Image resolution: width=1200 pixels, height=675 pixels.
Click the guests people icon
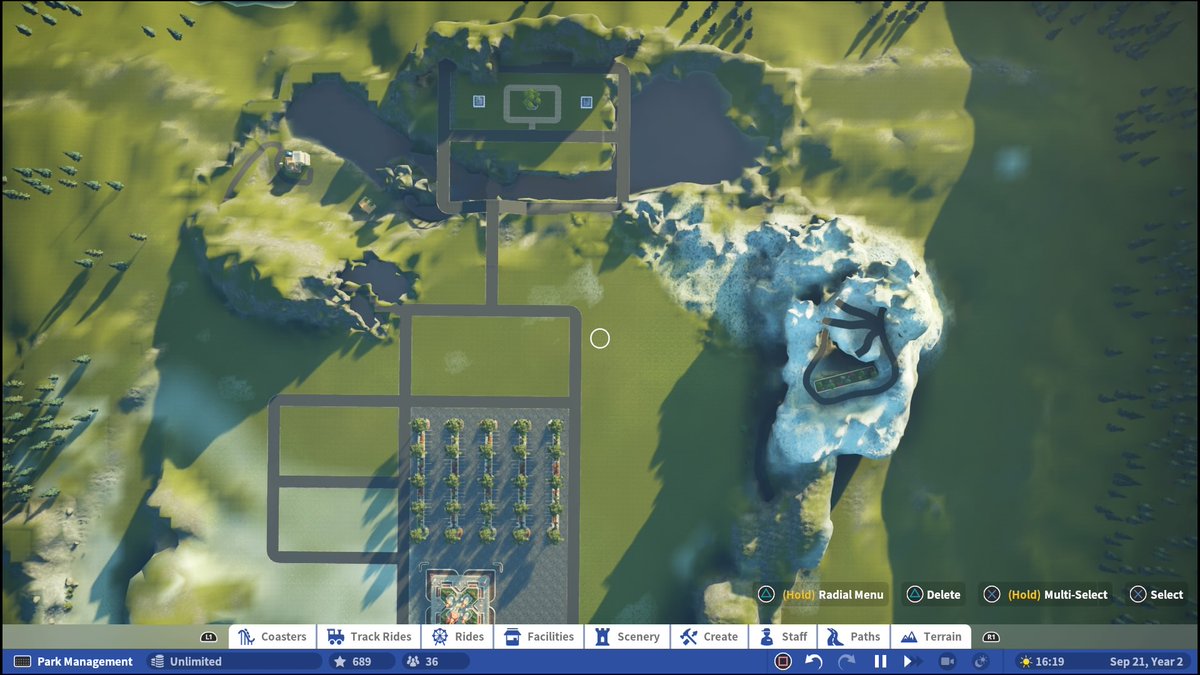point(411,661)
